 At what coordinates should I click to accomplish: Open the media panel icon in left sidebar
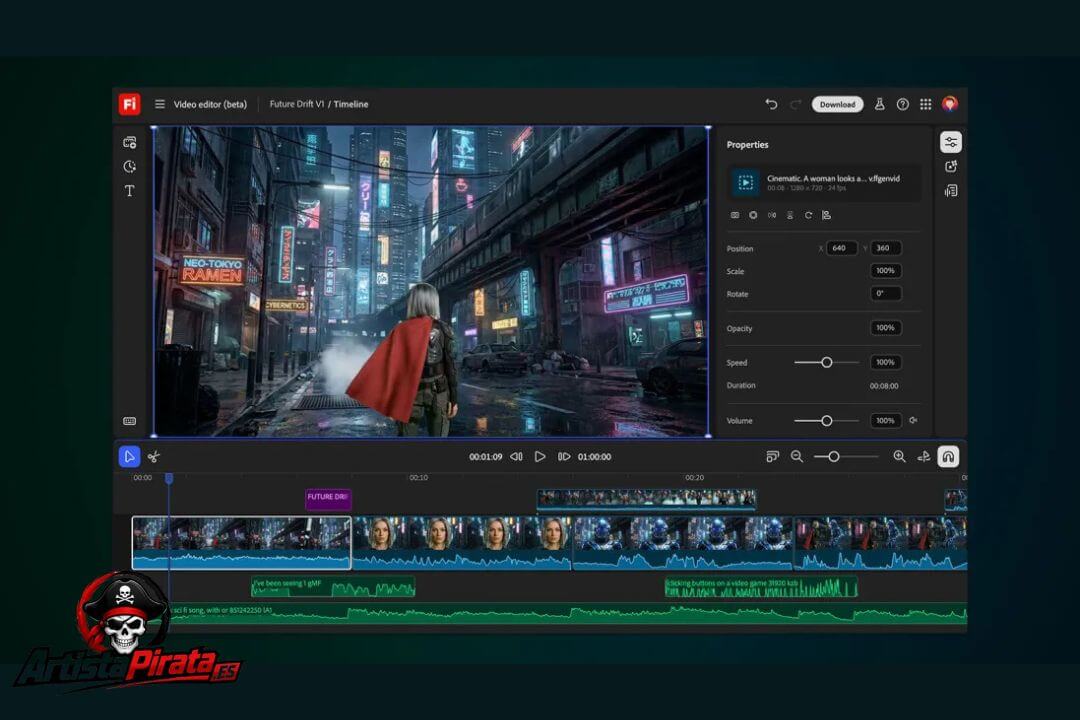coord(129,143)
